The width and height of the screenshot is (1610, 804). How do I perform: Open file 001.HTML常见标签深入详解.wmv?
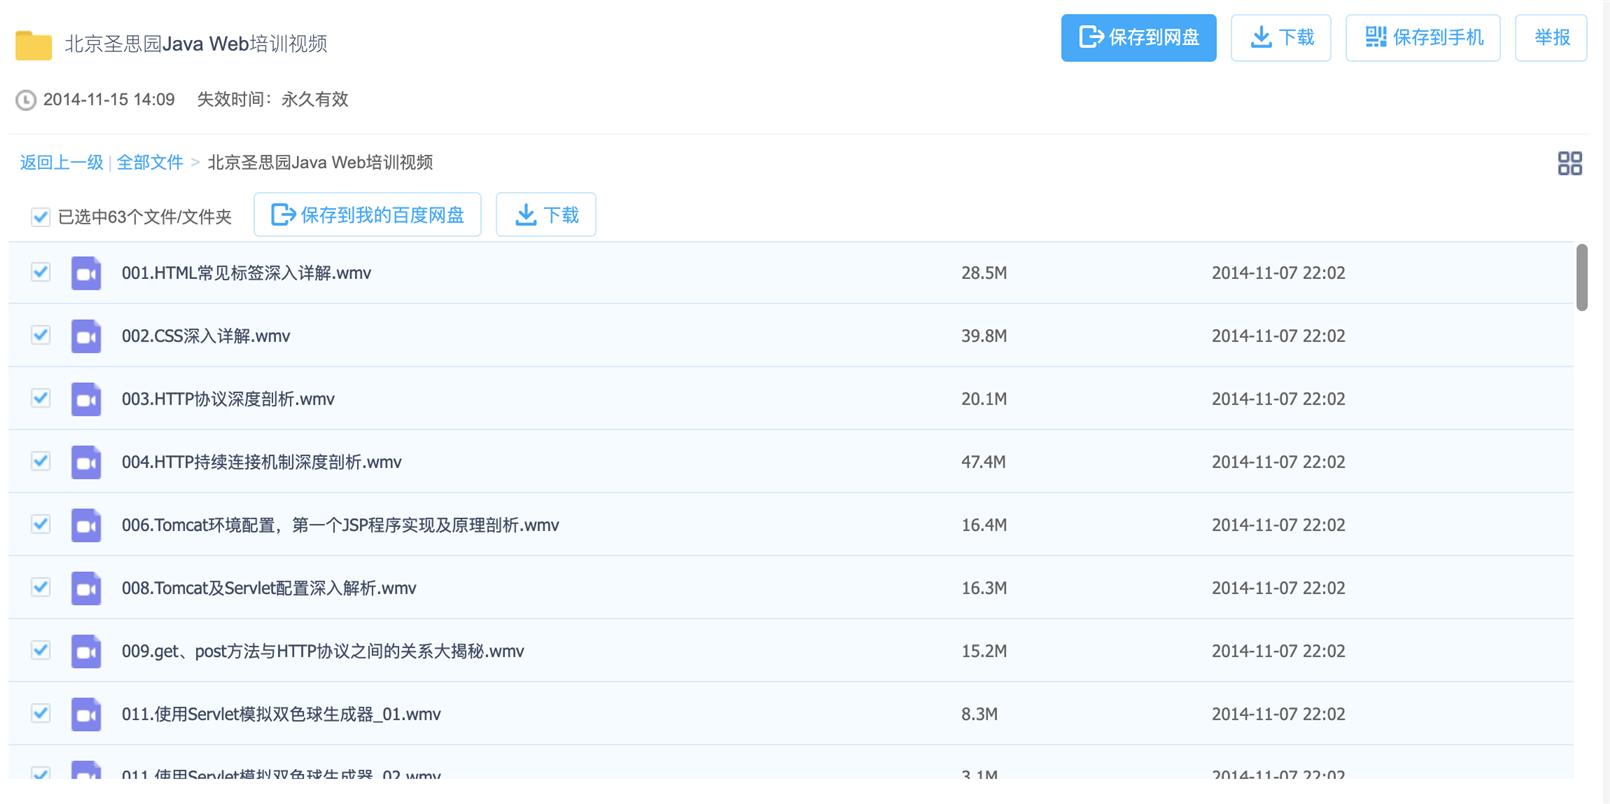pos(246,273)
